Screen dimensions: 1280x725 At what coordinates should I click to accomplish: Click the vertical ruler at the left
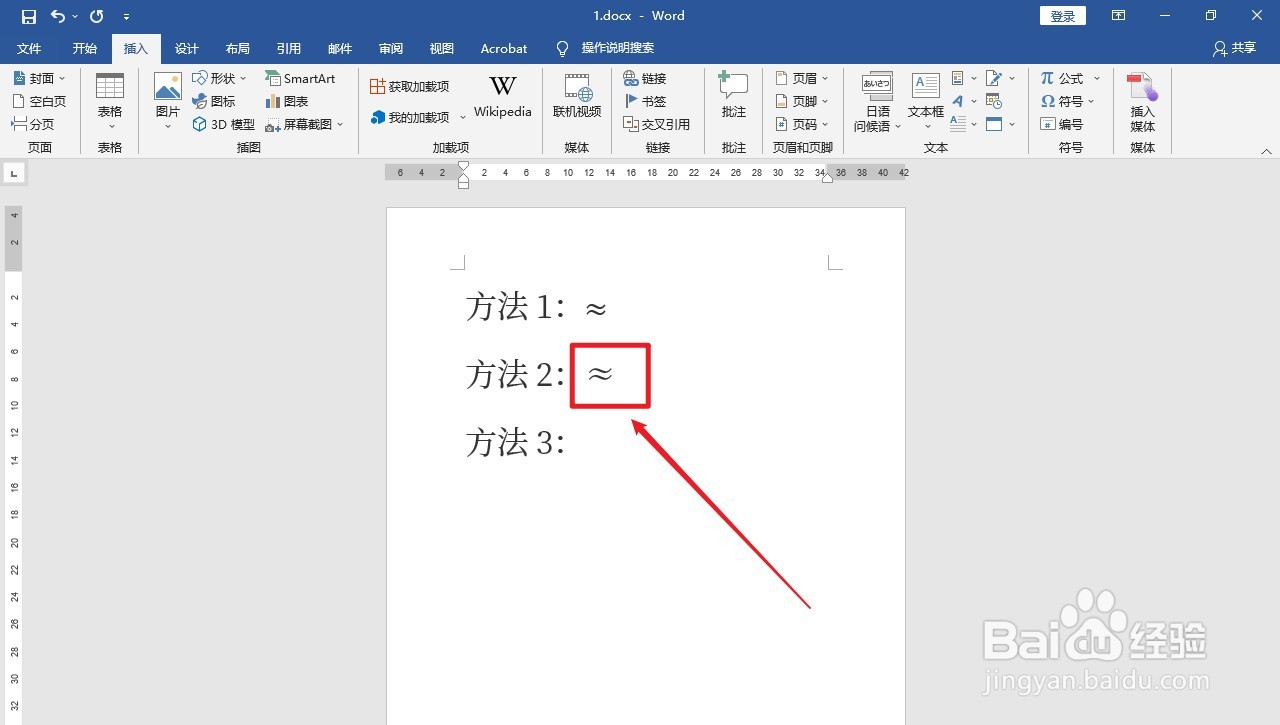click(x=14, y=464)
